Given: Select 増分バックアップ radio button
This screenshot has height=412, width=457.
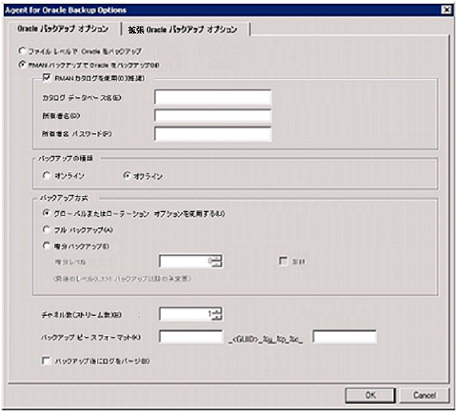Looking at the screenshot, I should coord(46,246).
